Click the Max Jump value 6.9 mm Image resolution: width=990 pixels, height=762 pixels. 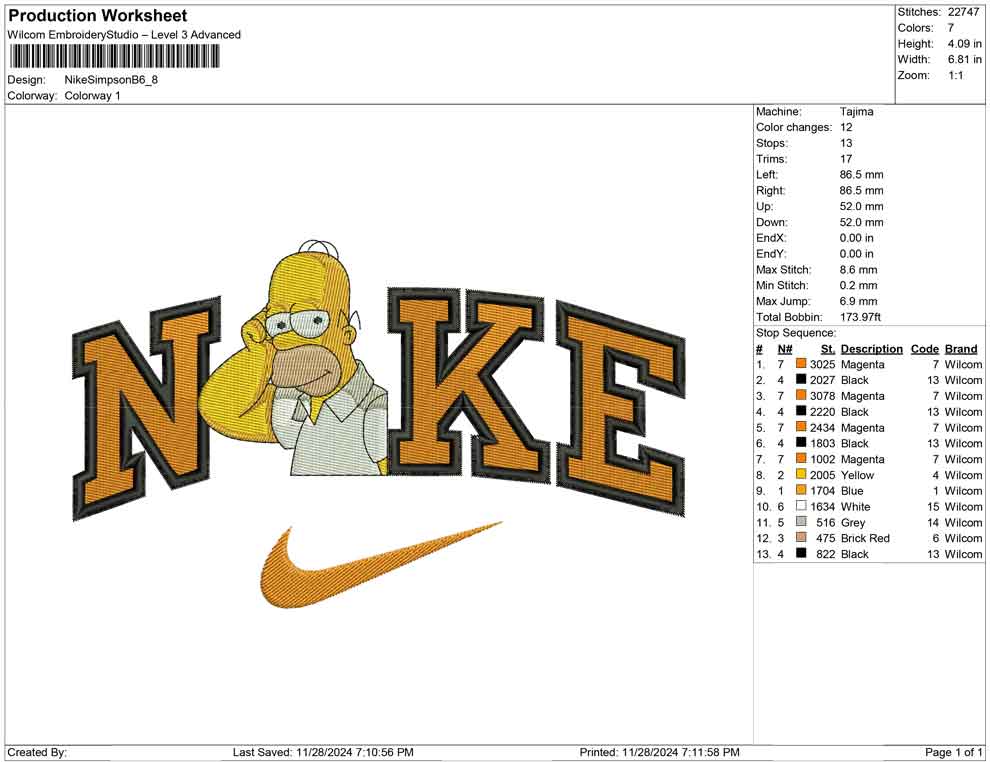(858, 301)
